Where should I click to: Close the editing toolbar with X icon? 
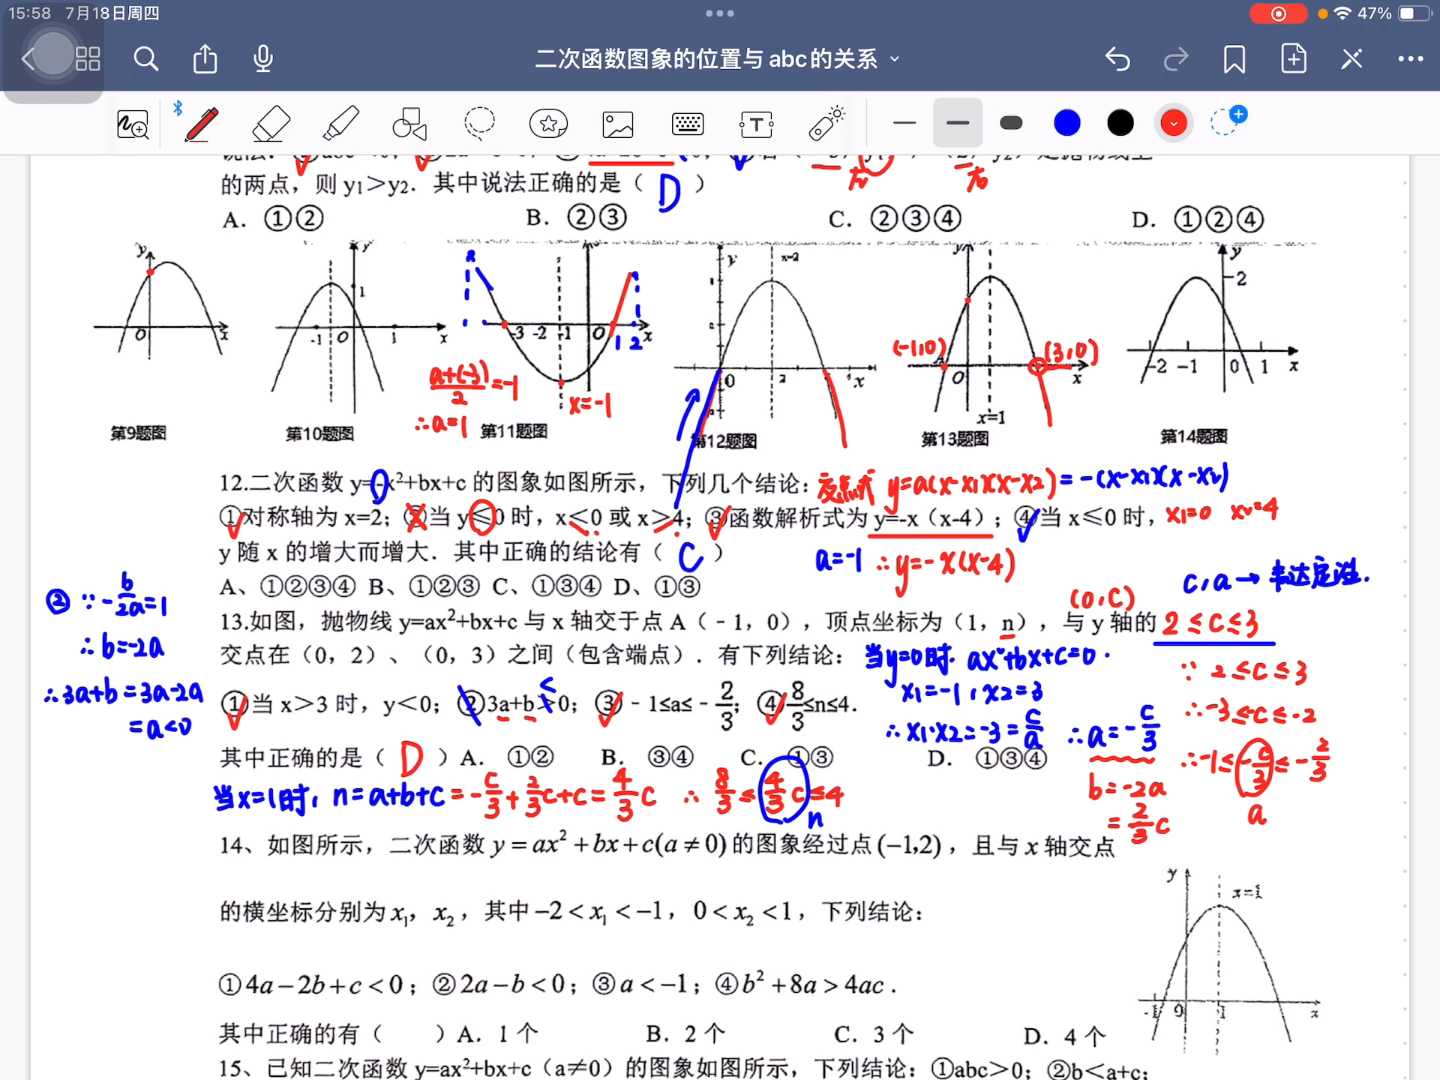[x=1352, y=59]
